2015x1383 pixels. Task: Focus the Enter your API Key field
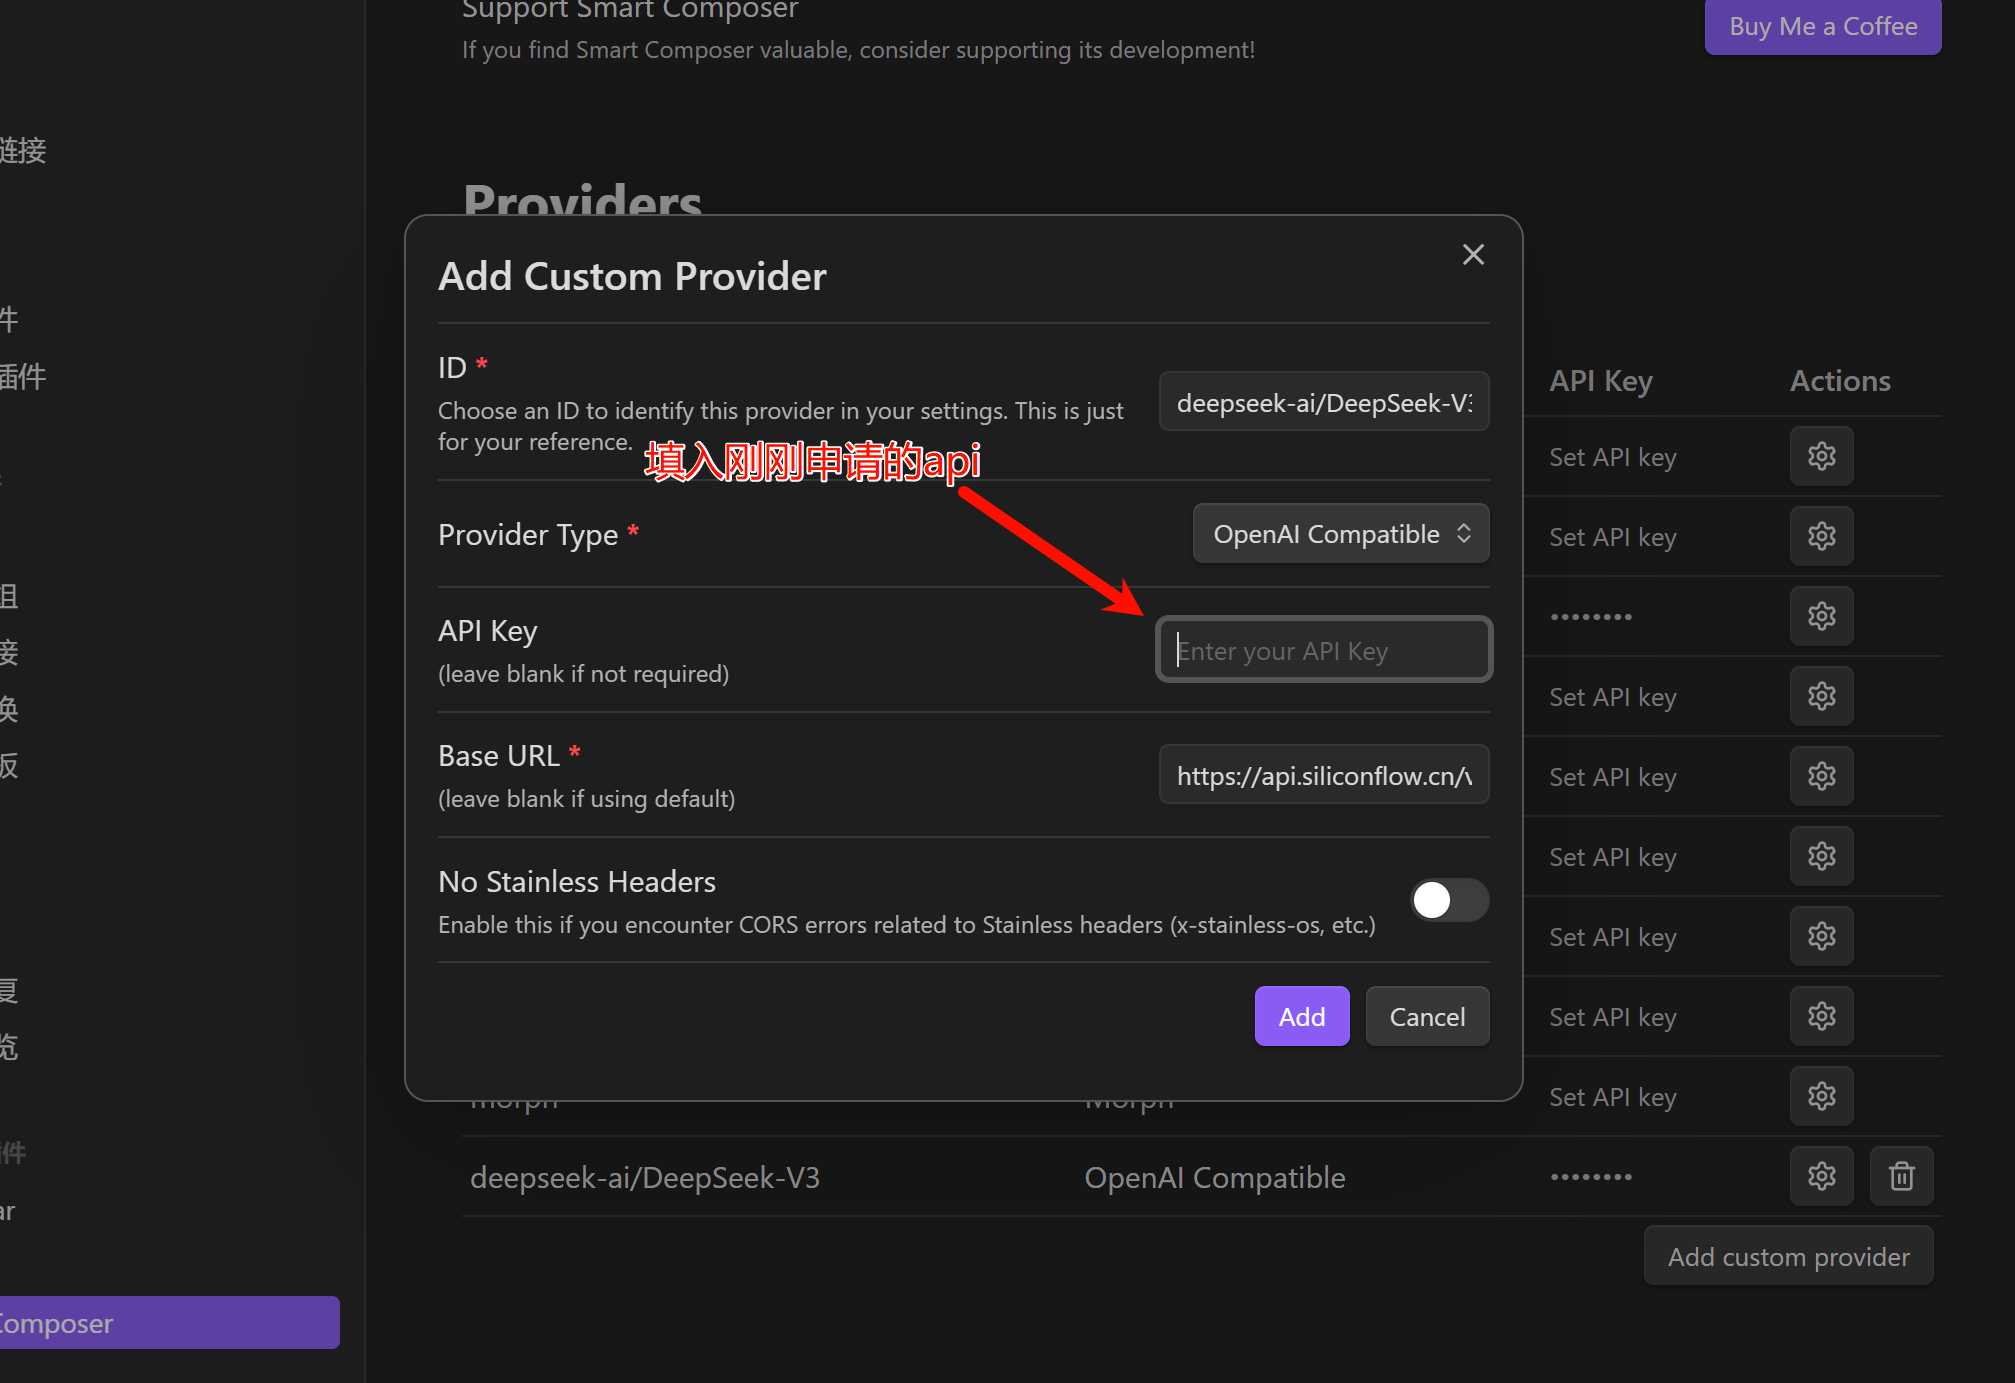click(x=1323, y=651)
